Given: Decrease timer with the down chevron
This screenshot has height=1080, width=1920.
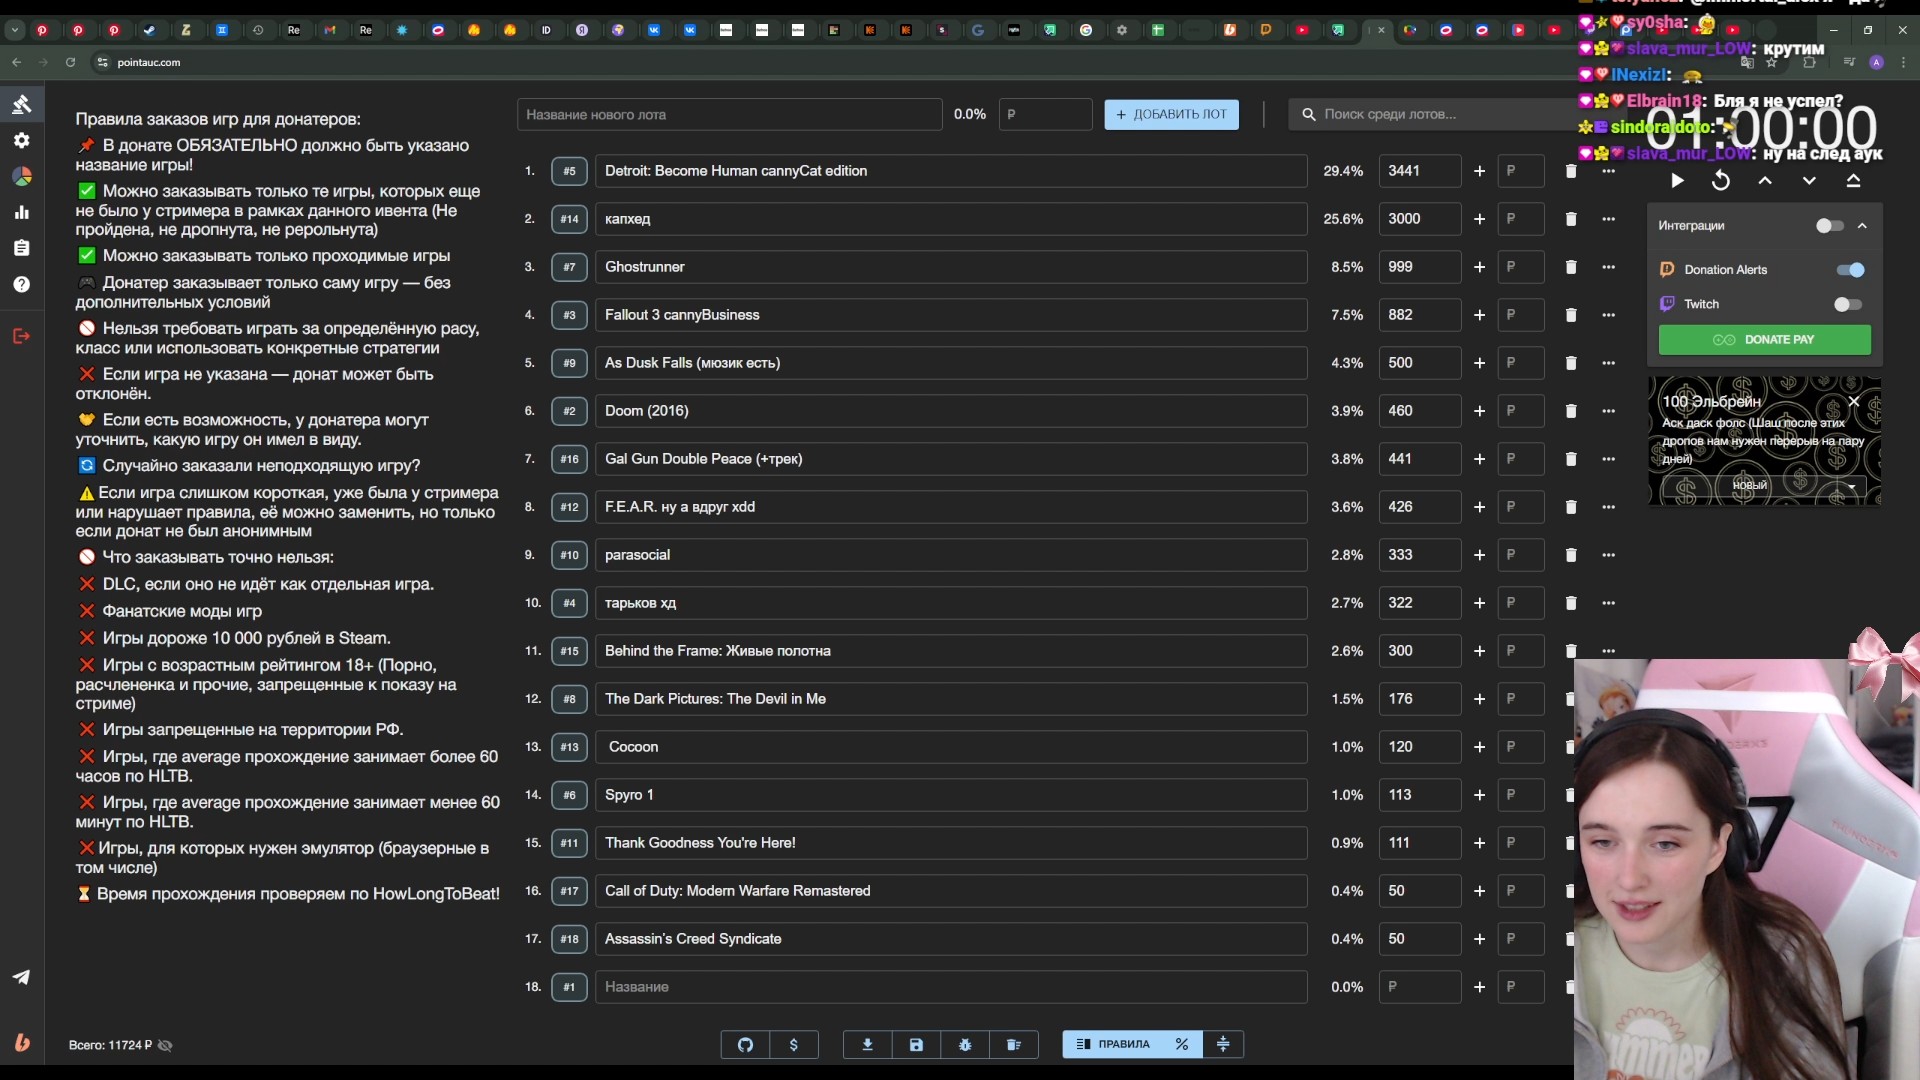Looking at the screenshot, I should click(x=1809, y=181).
